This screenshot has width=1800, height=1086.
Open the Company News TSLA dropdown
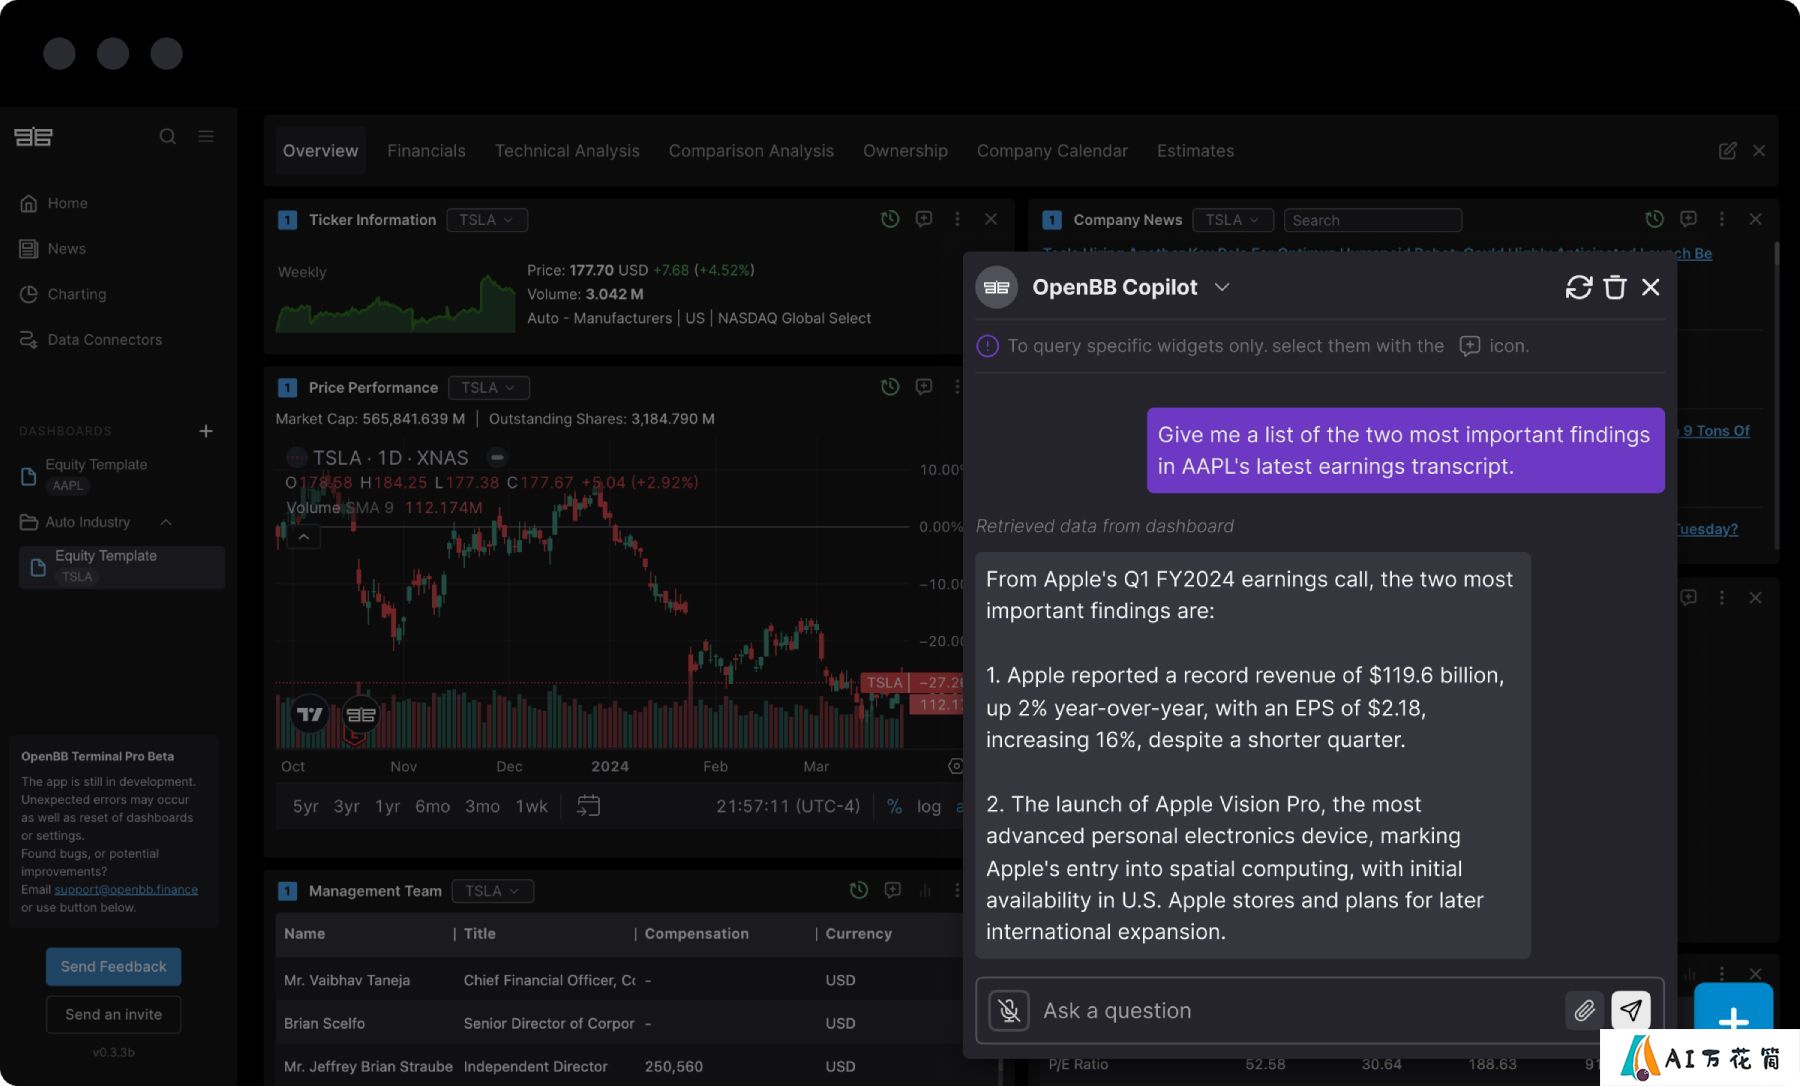pyautogui.click(x=1233, y=220)
